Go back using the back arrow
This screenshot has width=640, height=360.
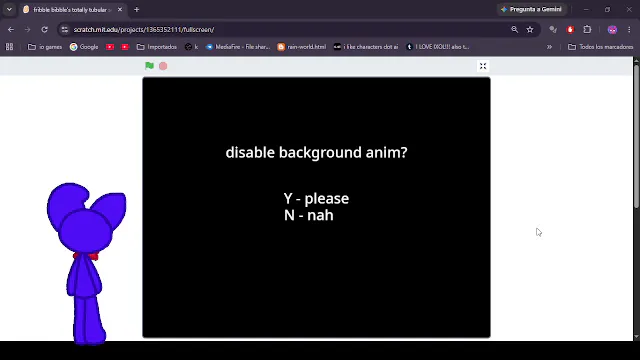pyautogui.click(x=11, y=29)
